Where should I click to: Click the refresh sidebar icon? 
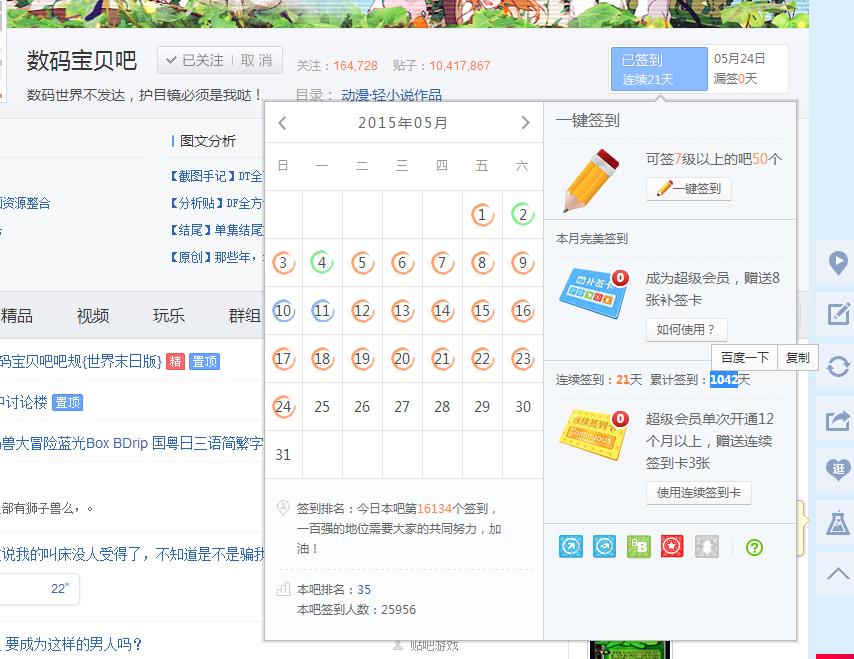(x=838, y=366)
